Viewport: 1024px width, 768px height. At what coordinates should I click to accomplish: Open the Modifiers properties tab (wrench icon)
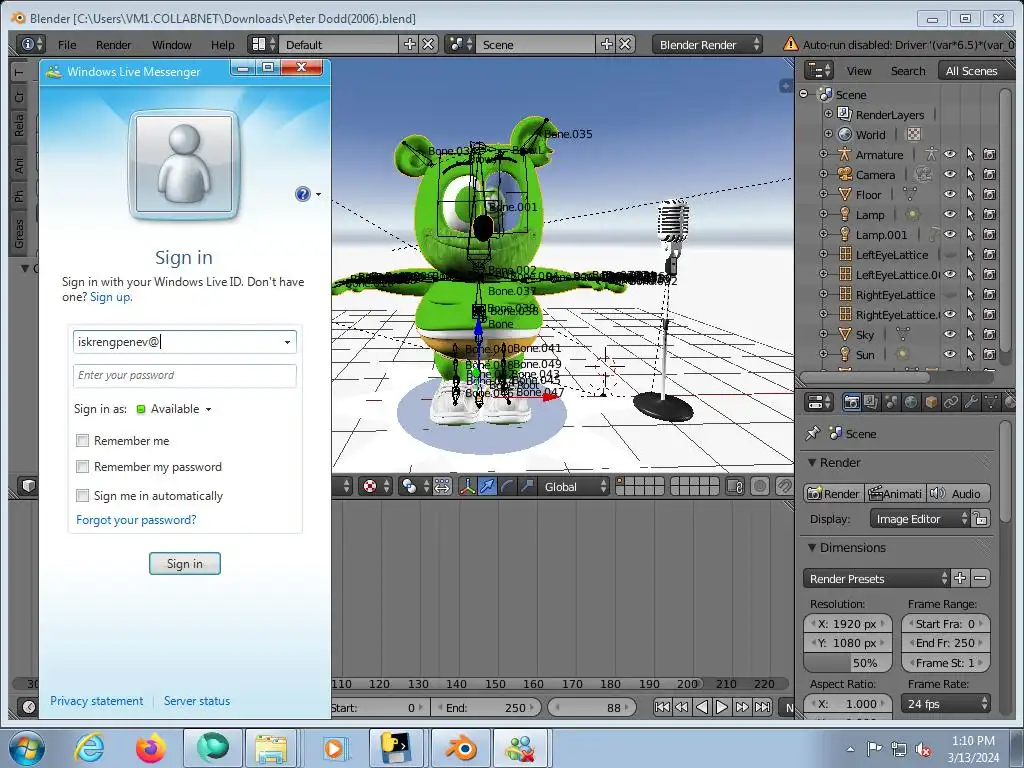971,402
